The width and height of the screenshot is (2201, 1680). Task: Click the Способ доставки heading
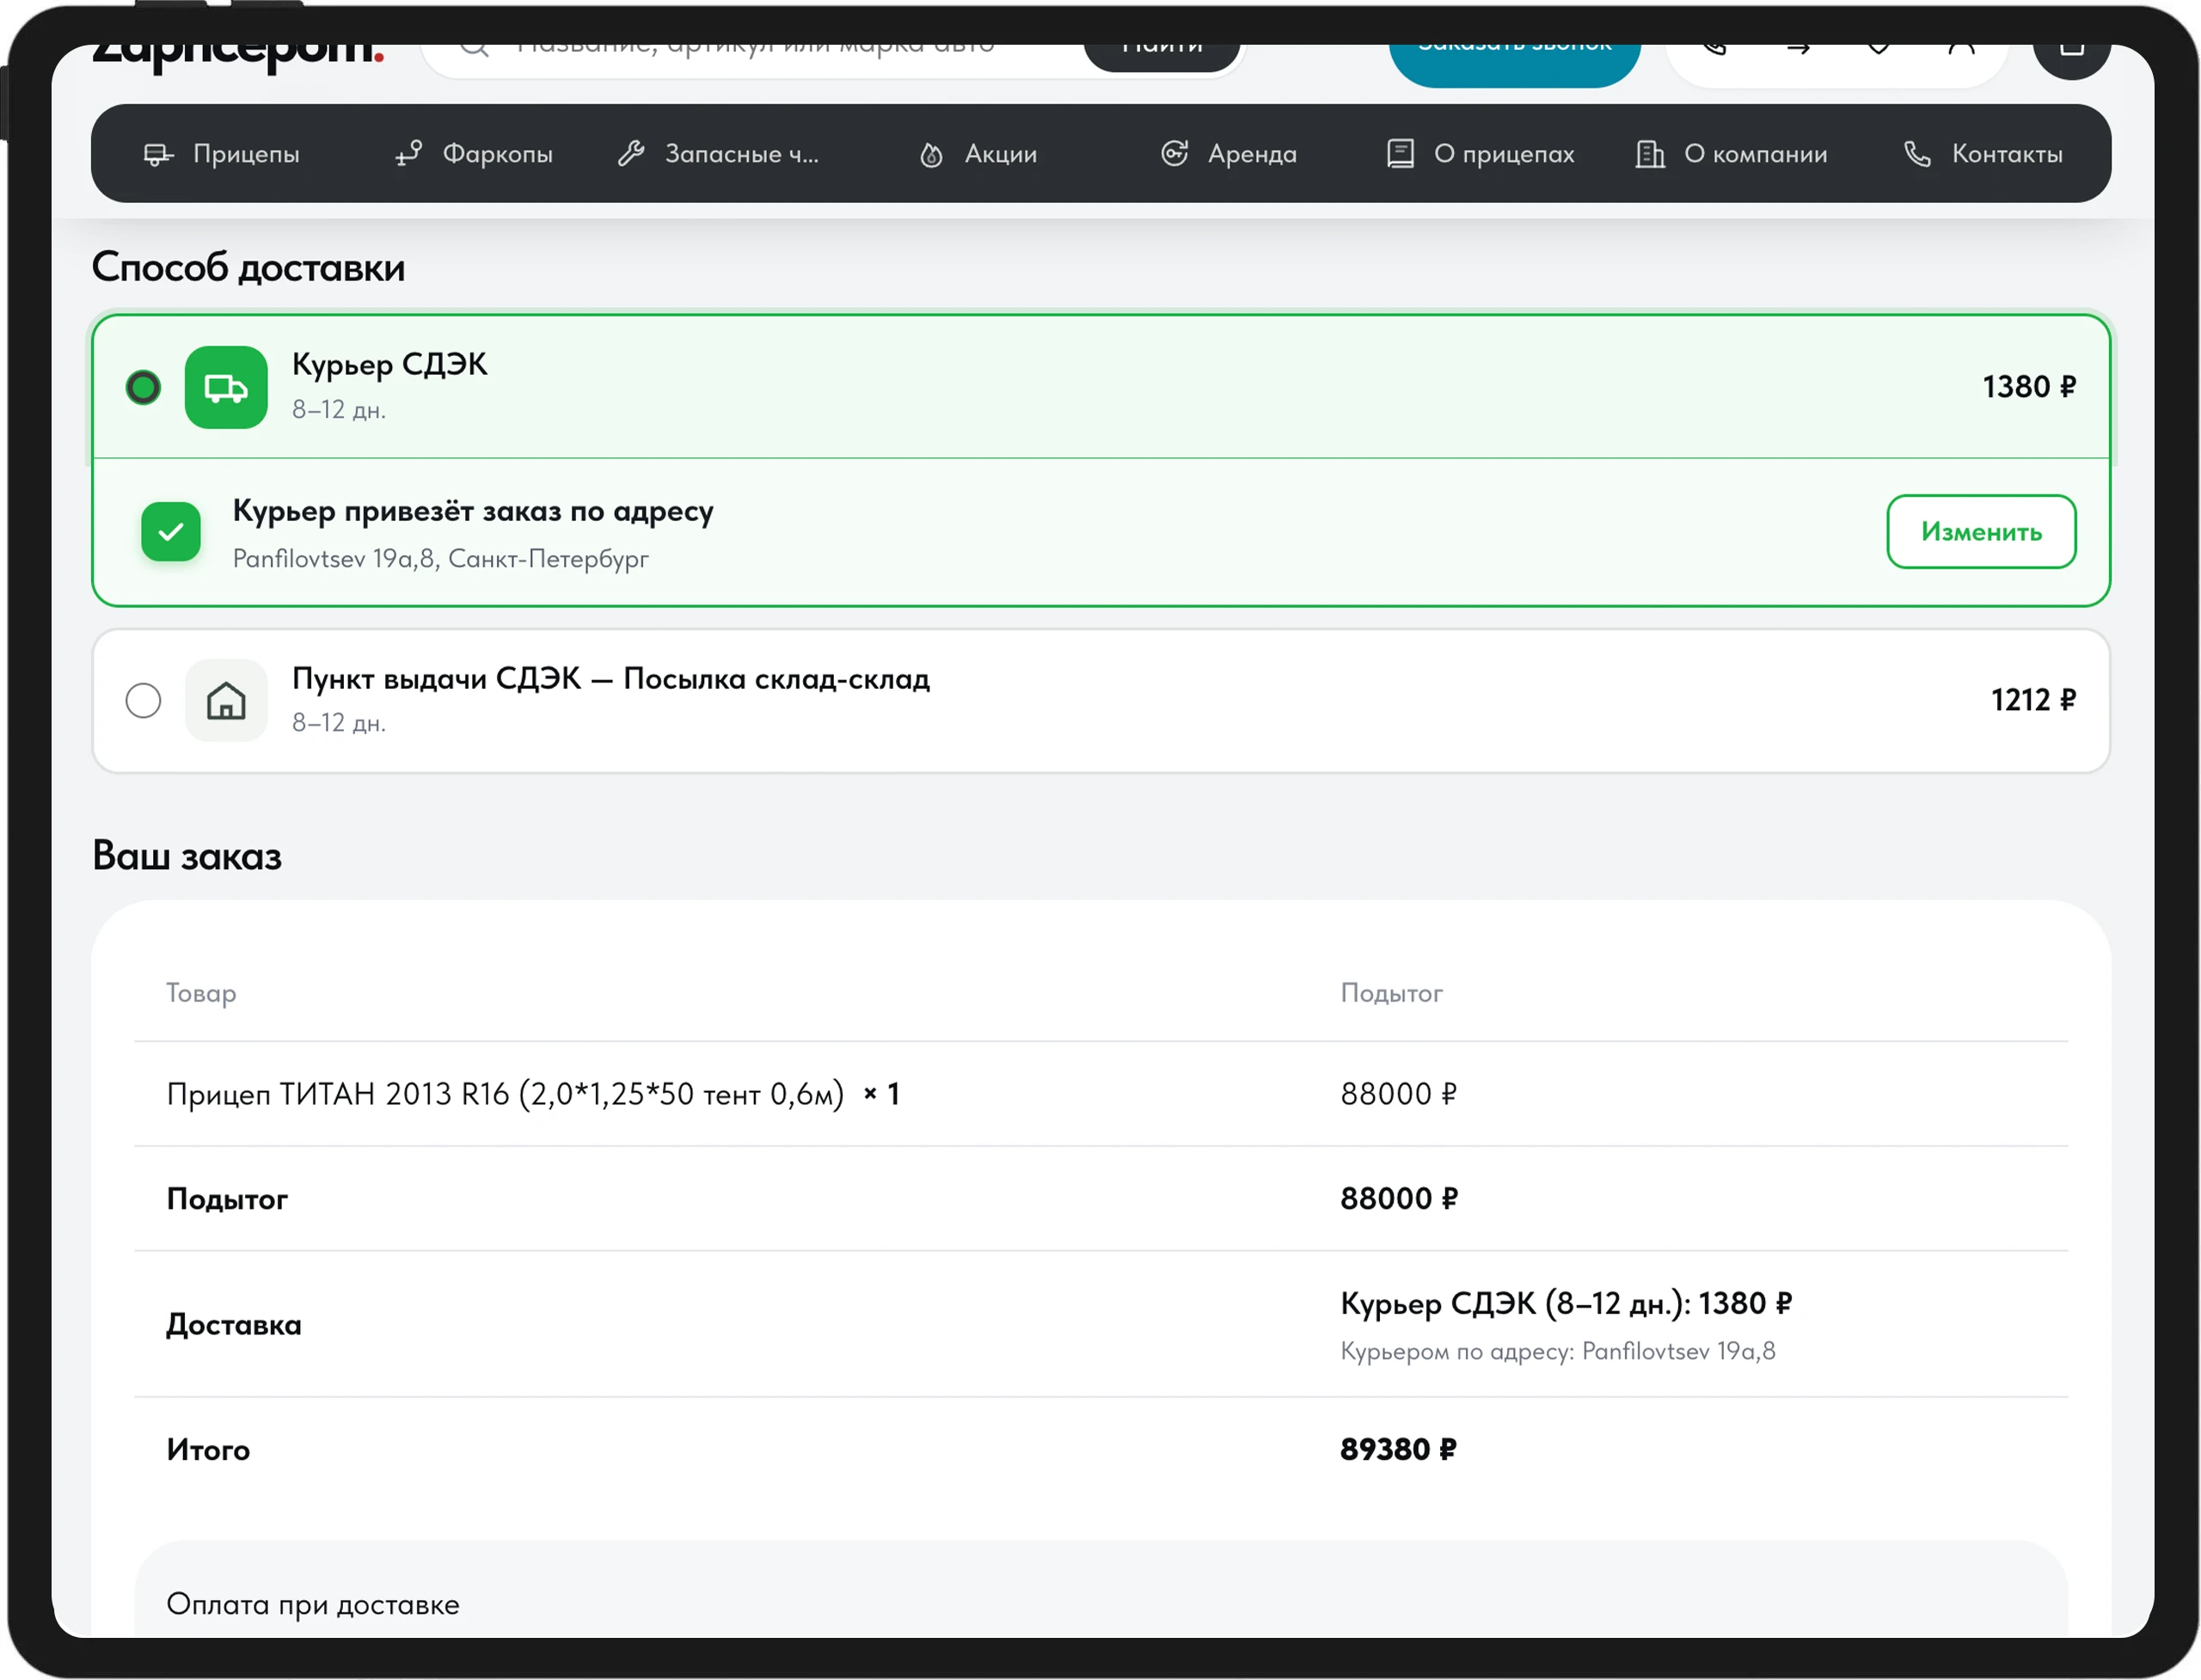249,268
